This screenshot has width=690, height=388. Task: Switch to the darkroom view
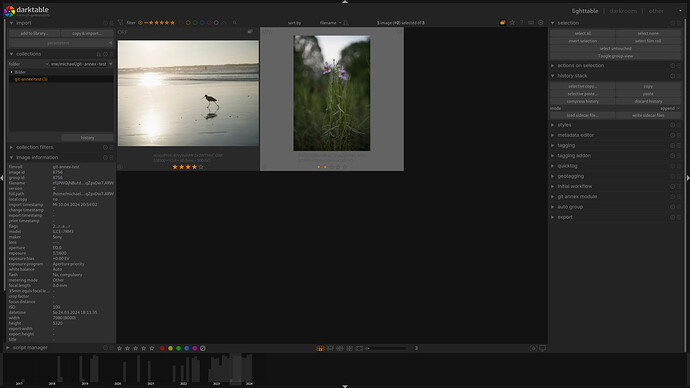pos(623,11)
